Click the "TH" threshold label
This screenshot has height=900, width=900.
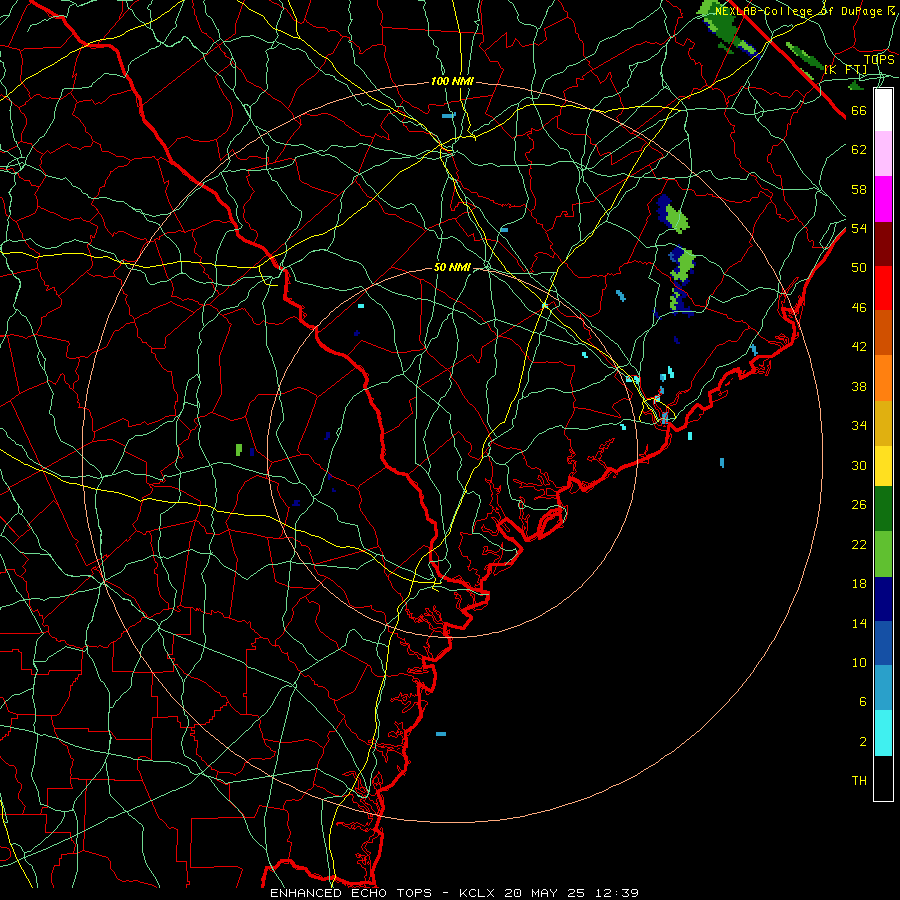(x=859, y=781)
